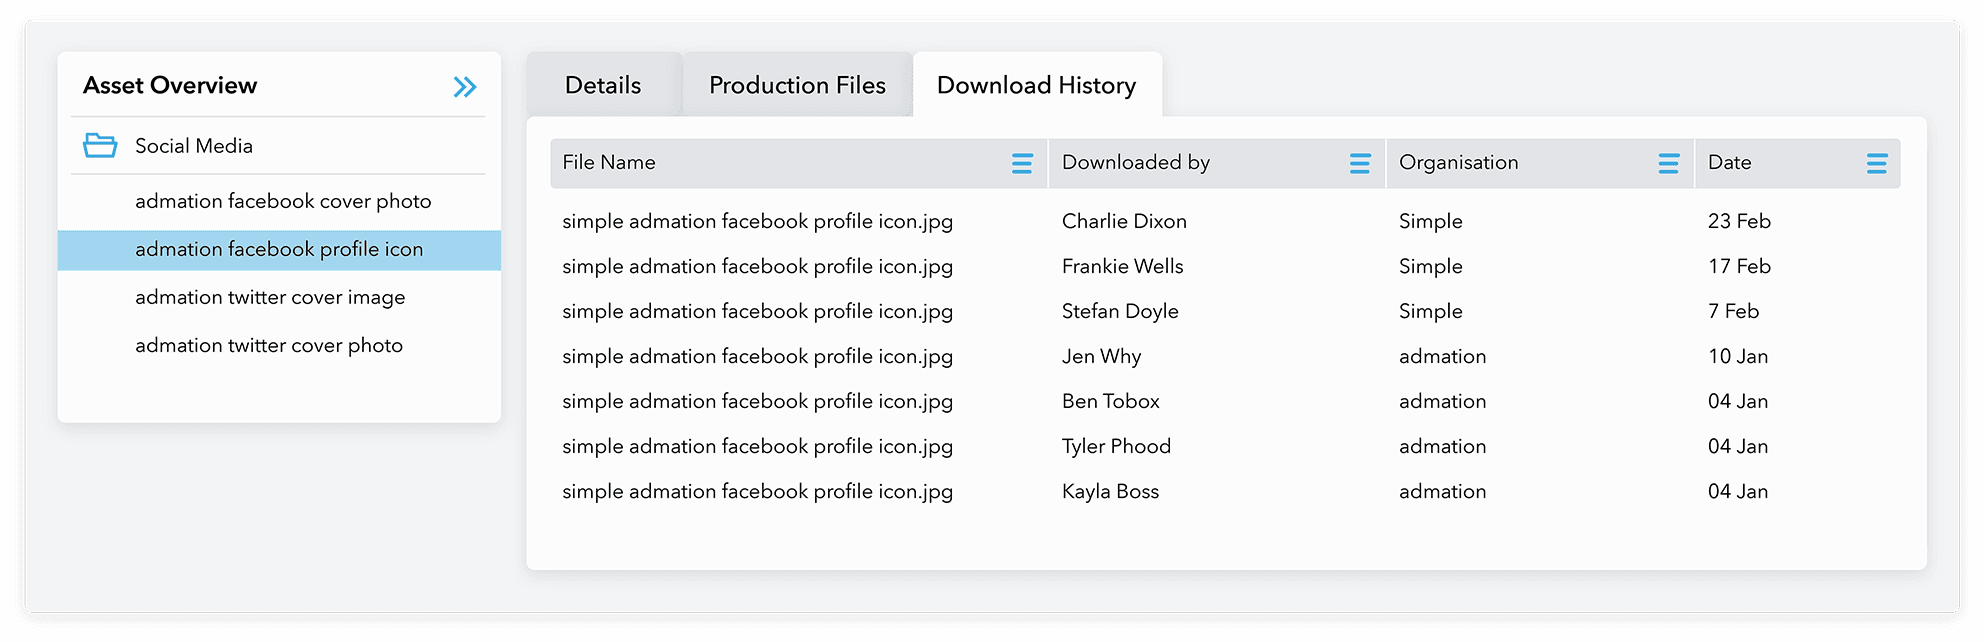Open the Organisation column menu icon

coord(1668,164)
